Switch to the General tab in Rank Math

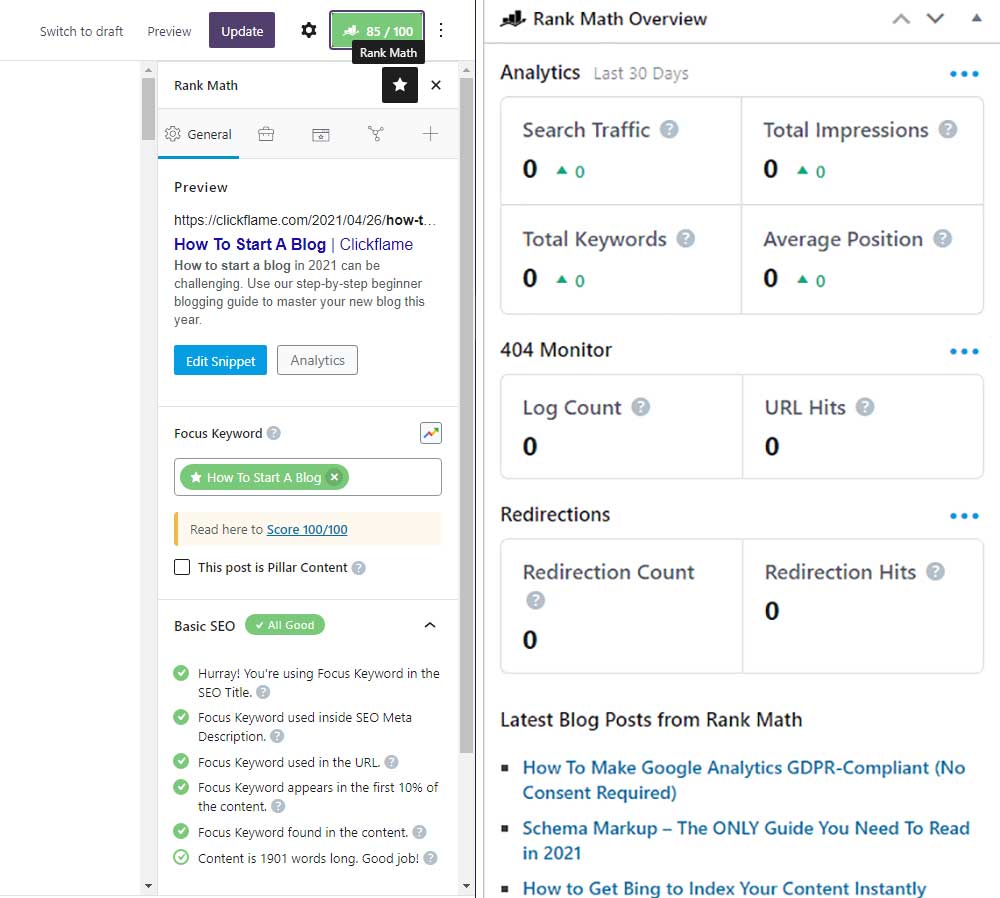click(198, 134)
